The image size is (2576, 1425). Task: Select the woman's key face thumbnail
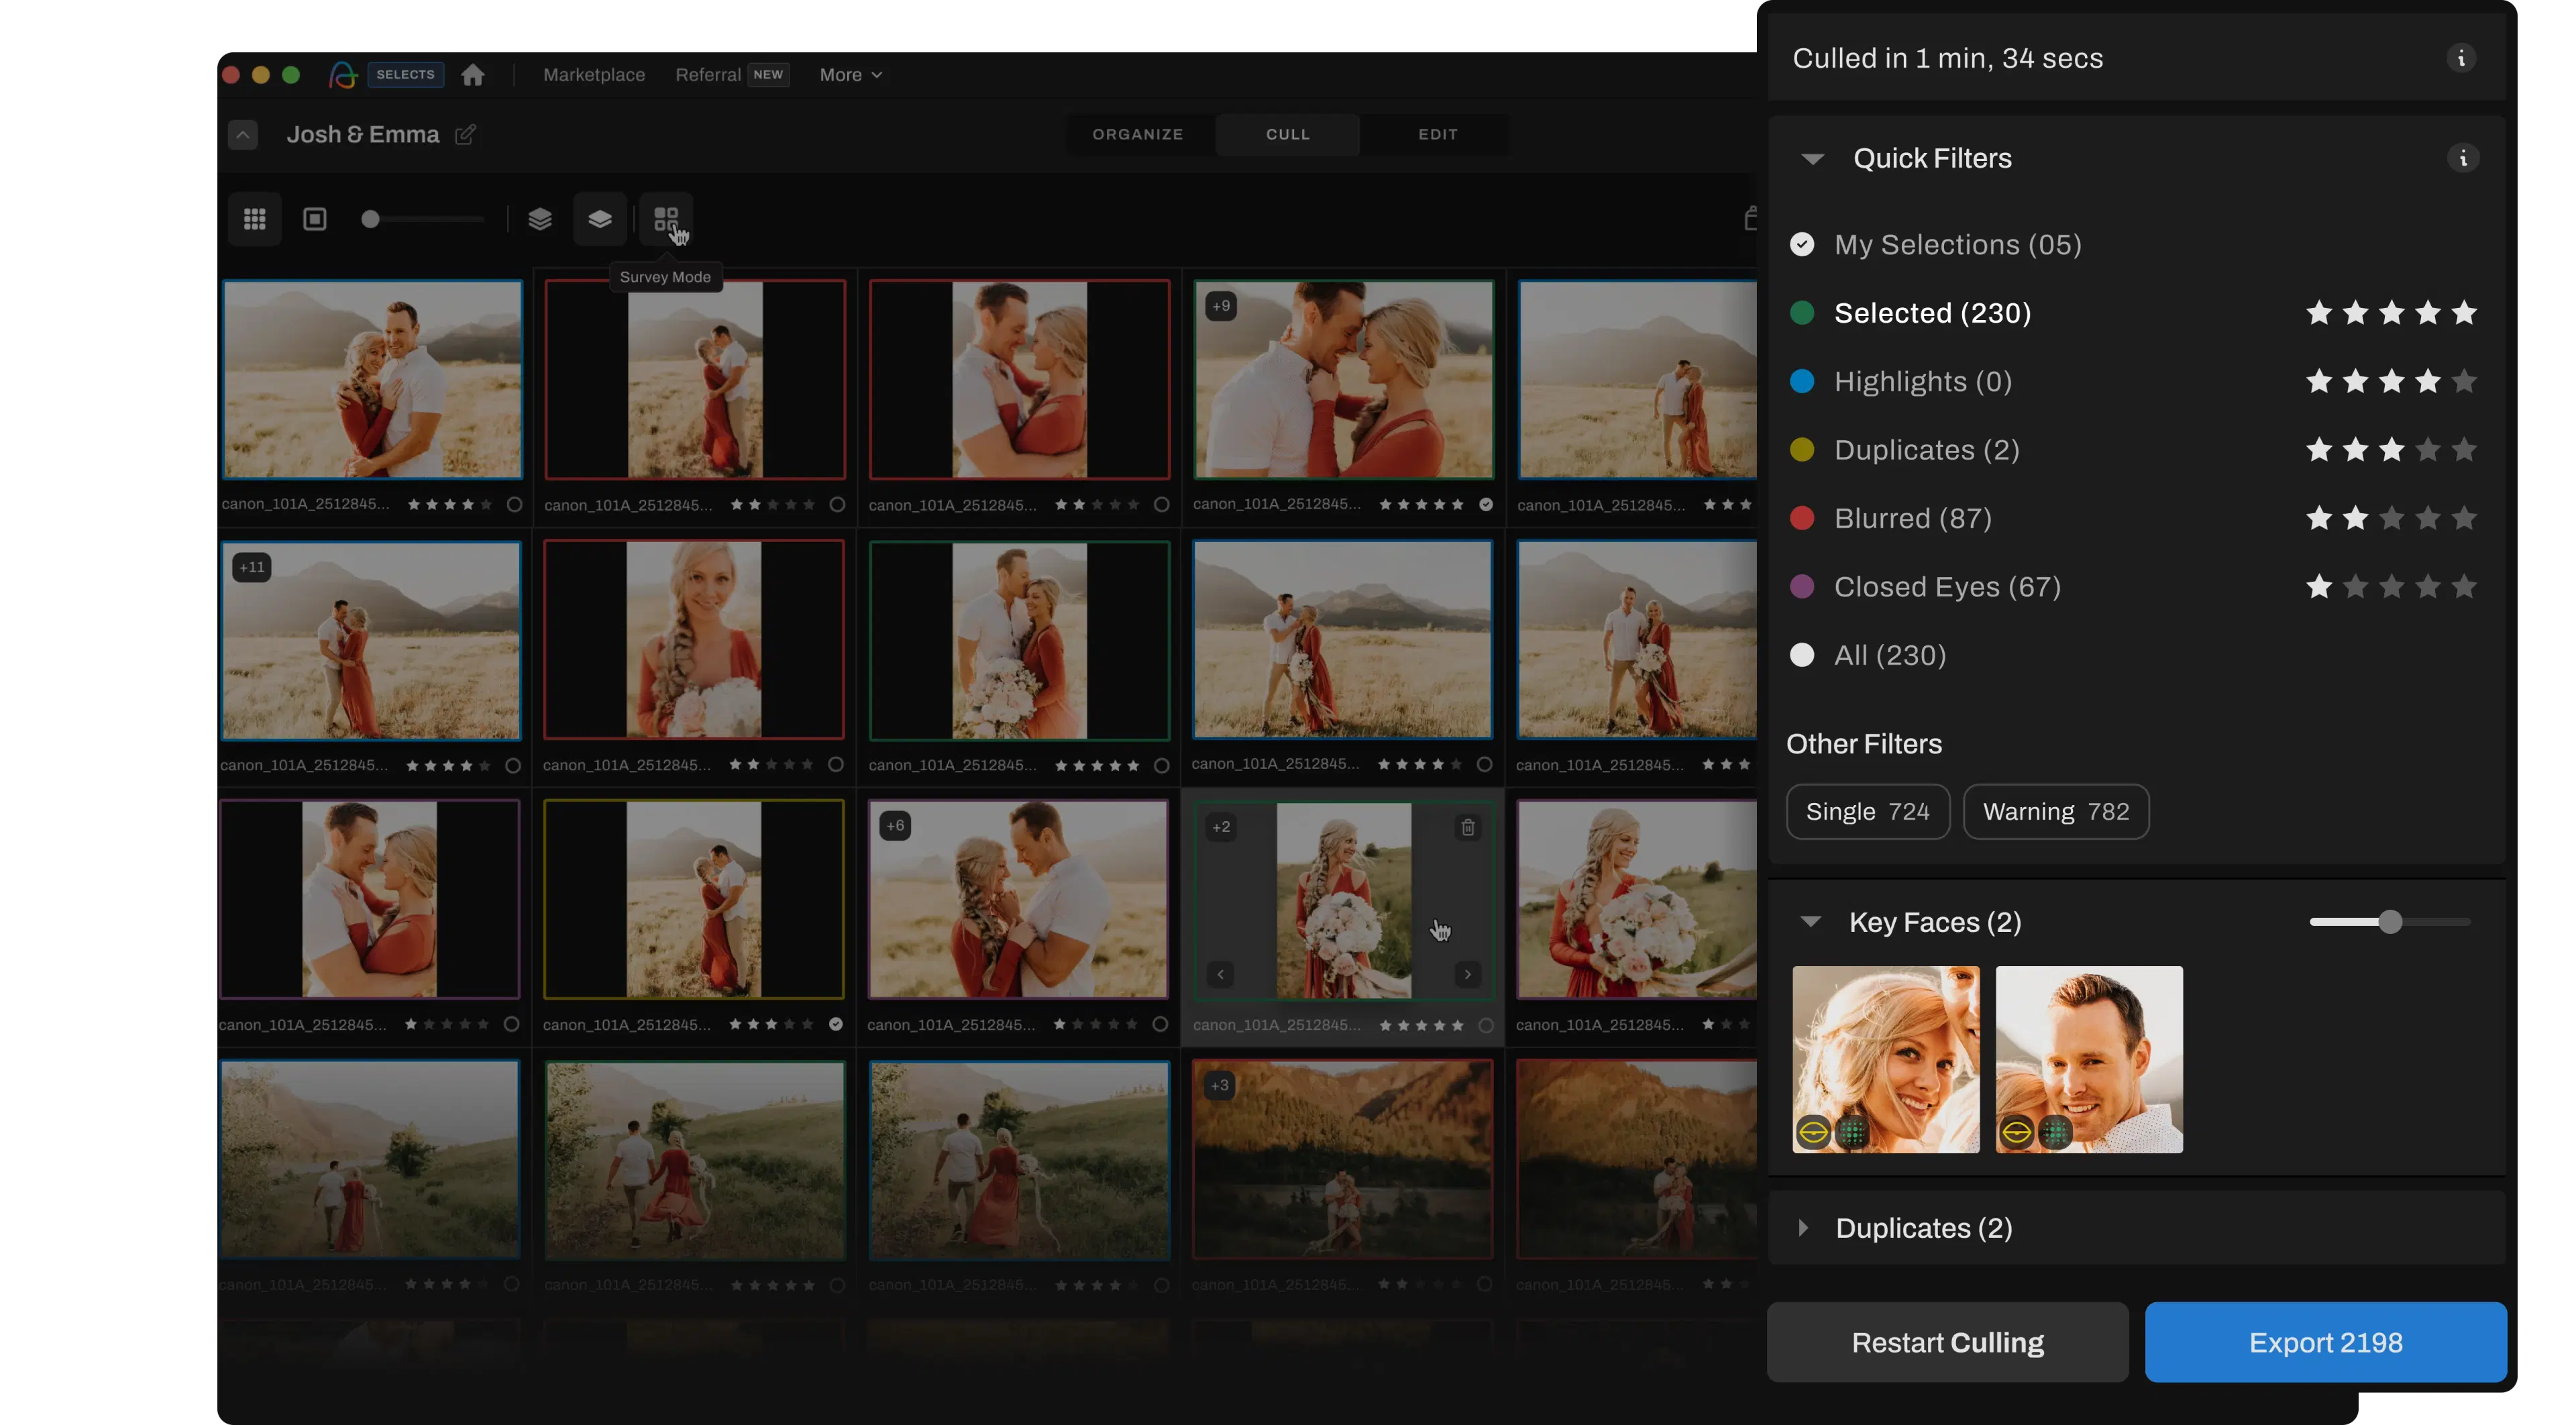pyautogui.click(x=1885, y=1059)
